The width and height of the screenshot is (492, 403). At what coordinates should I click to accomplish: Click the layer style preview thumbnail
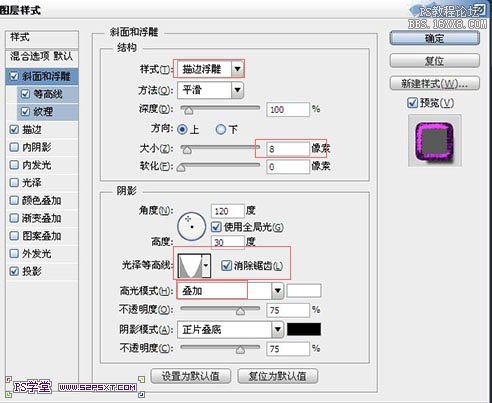point(435,140)
